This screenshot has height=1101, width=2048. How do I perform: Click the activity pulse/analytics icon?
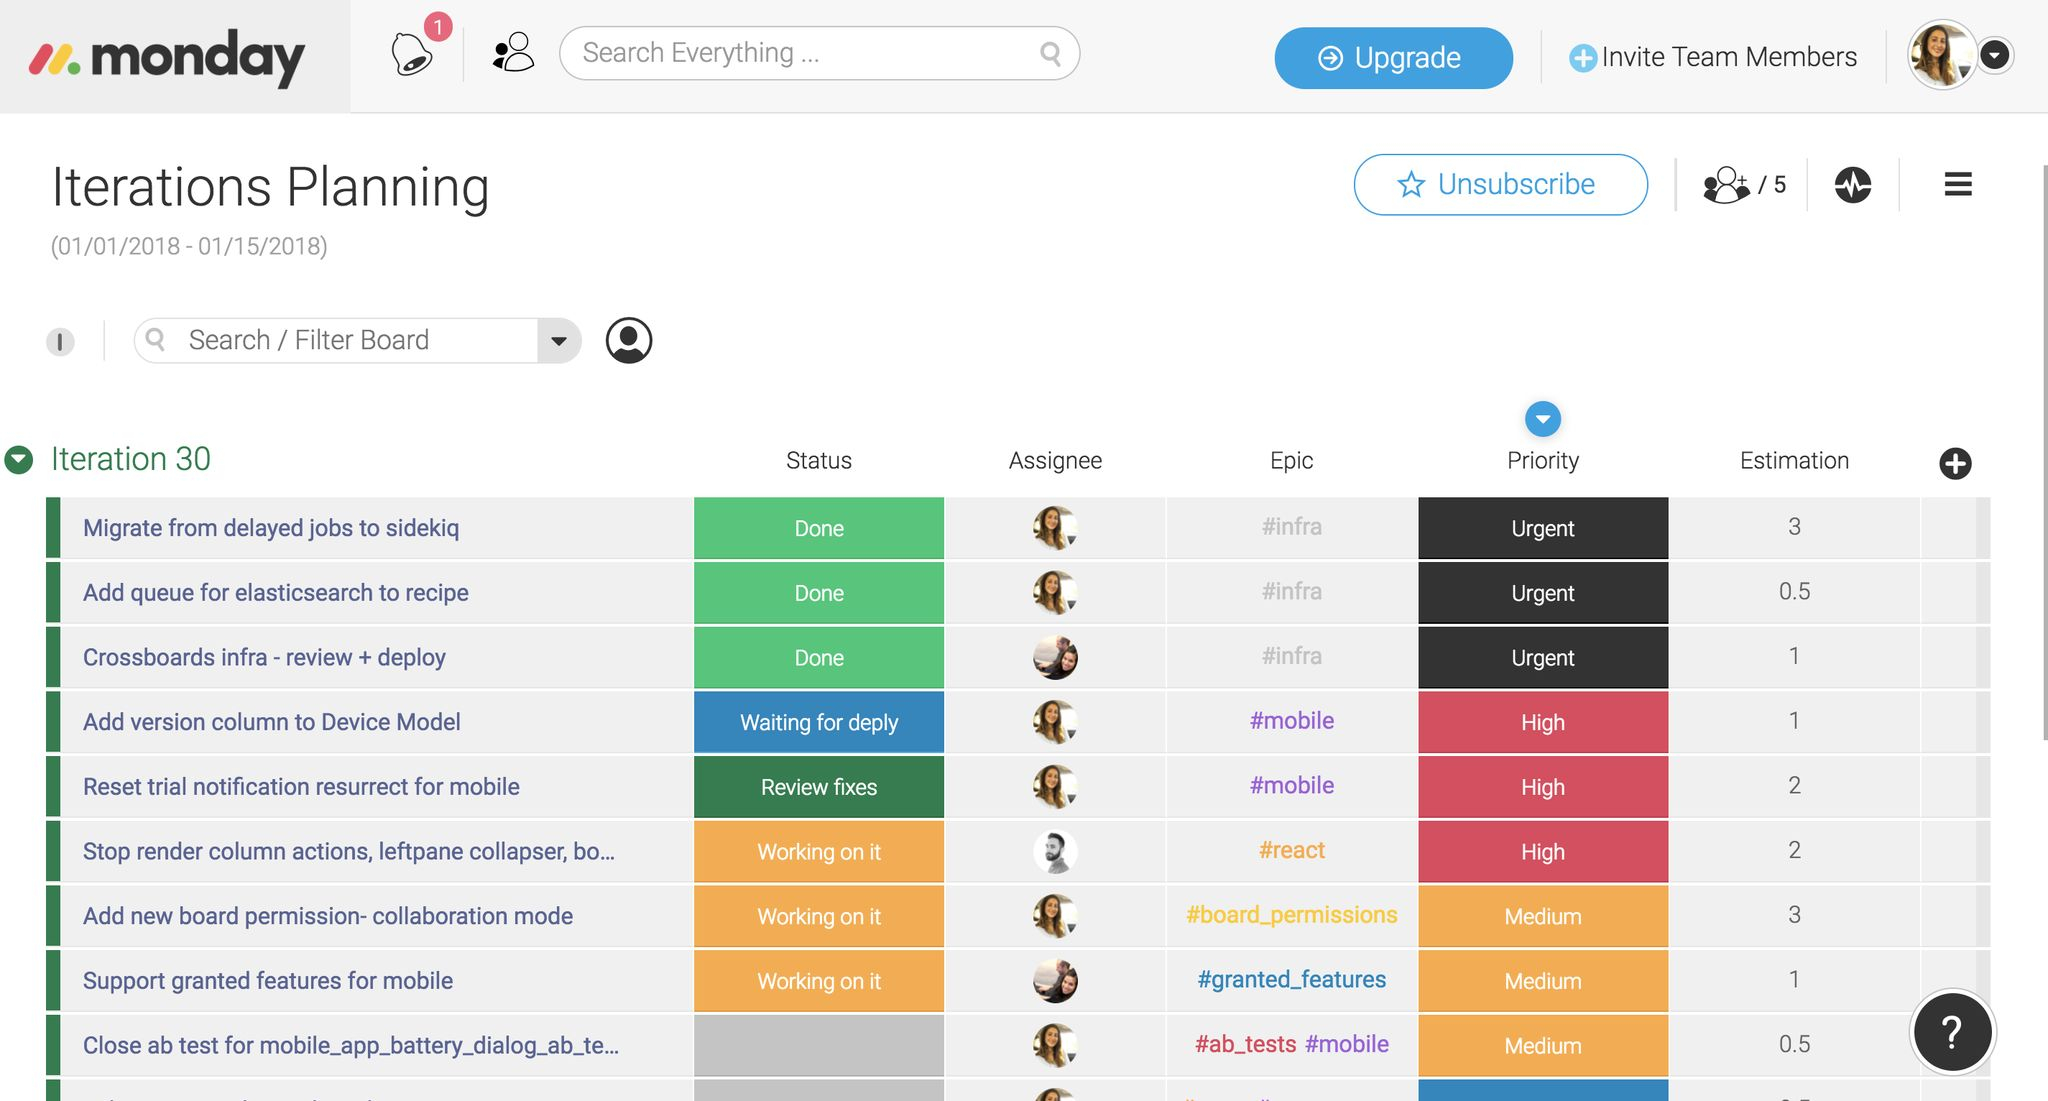point(1850,183)
